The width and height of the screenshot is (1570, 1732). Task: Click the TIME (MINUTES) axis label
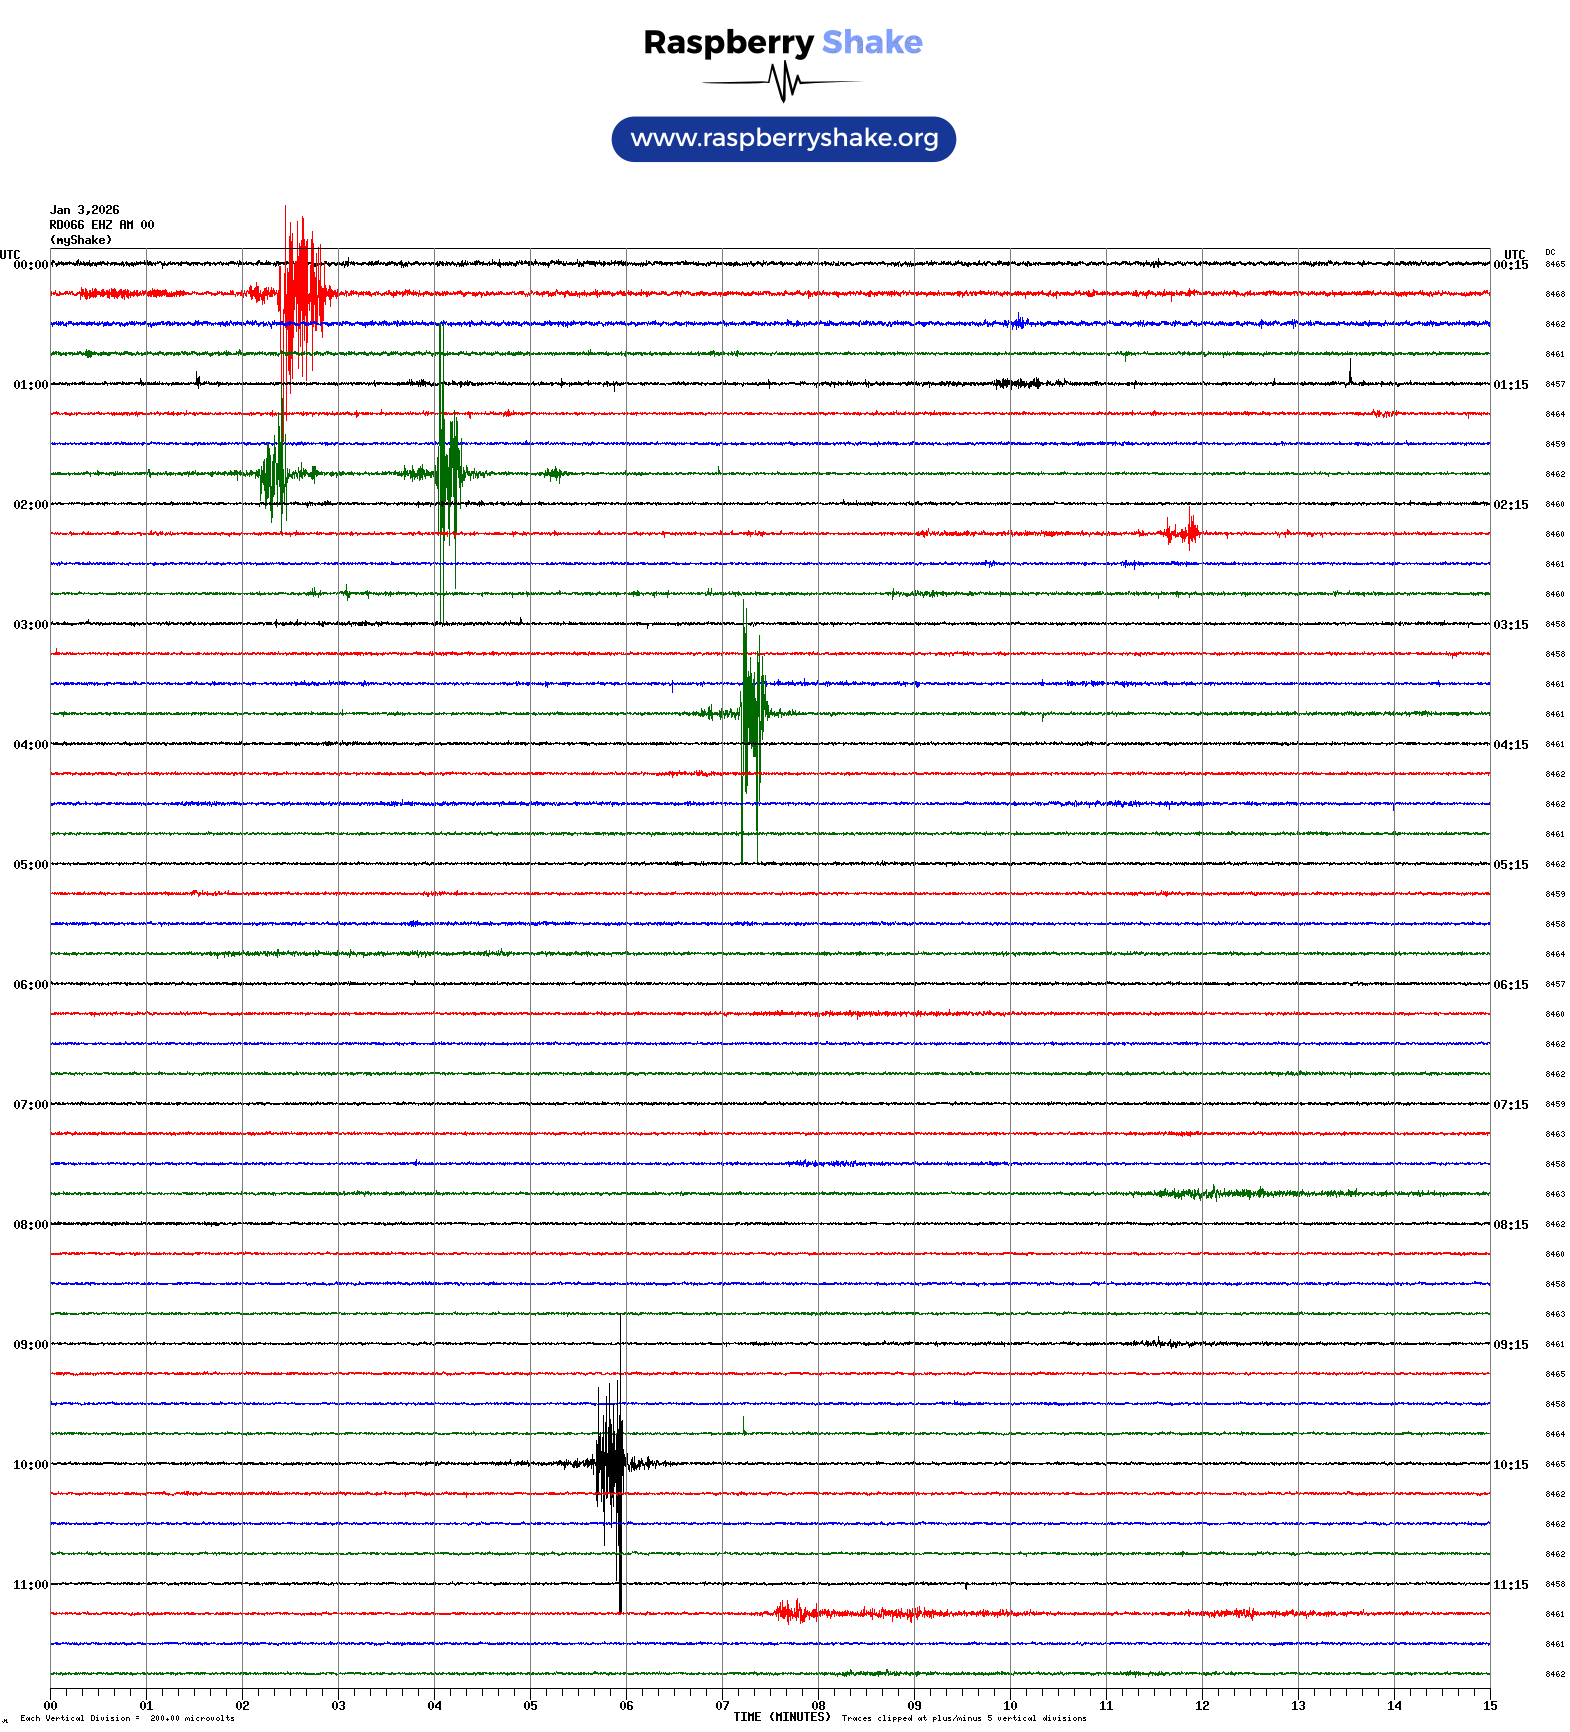tap(781, 1717)
